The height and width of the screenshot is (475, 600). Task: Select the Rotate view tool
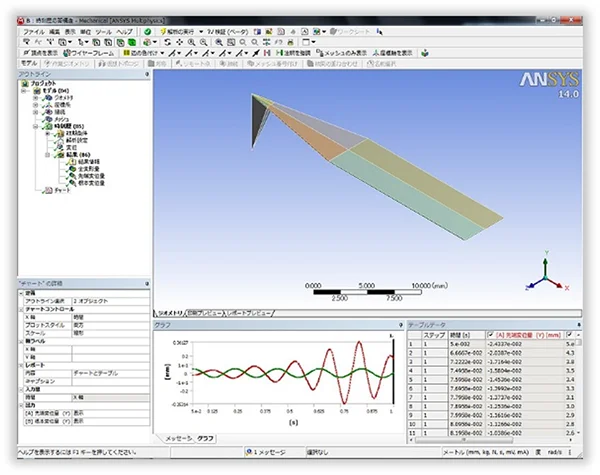[167, 42]
